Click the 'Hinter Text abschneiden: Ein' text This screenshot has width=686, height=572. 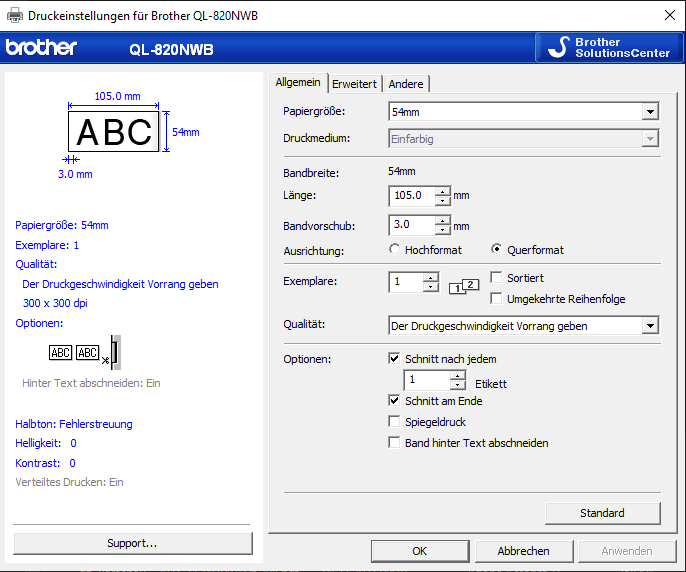pyautogui.click(x=91, y=383)
